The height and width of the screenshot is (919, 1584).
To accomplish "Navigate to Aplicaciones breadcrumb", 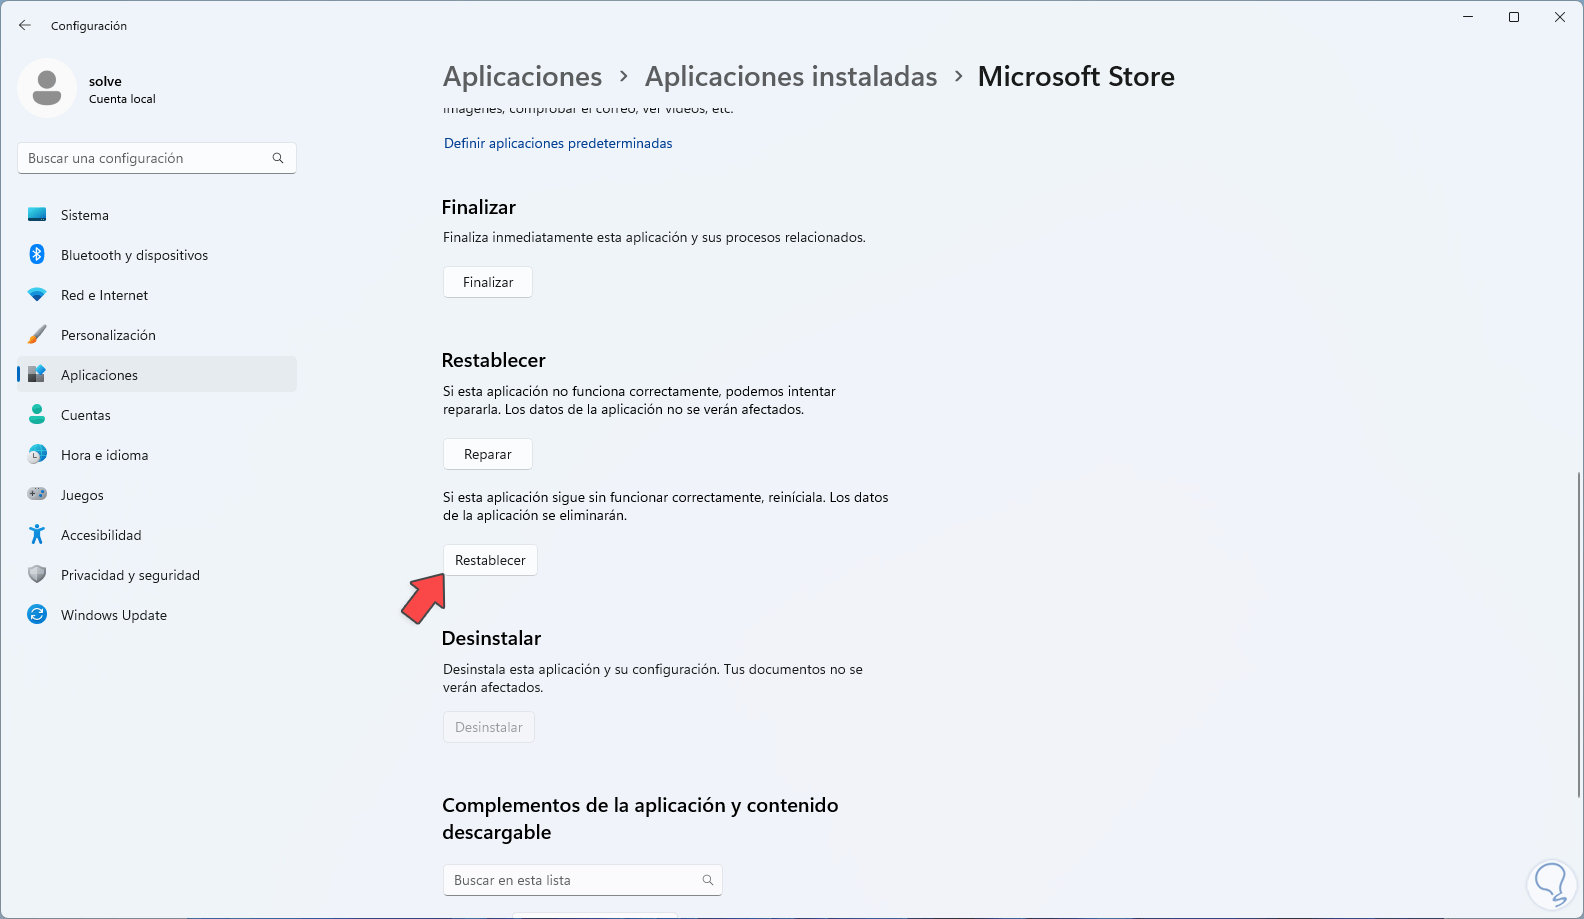I will 523,76.
